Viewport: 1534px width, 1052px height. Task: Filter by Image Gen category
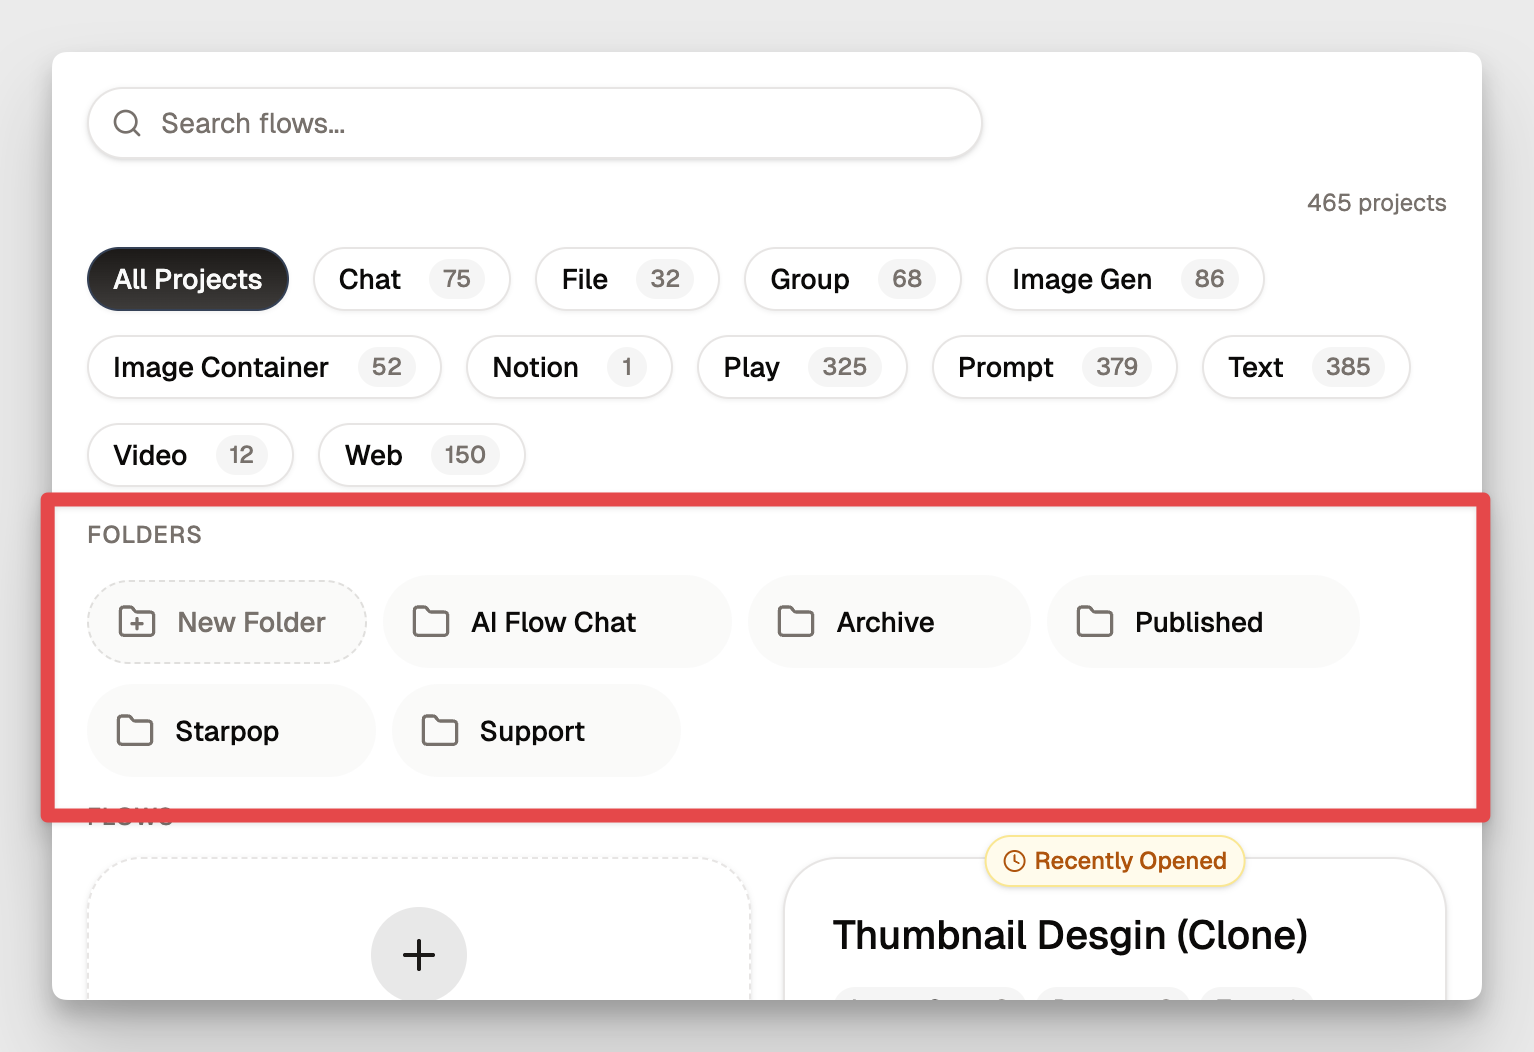pos(1124,279)
